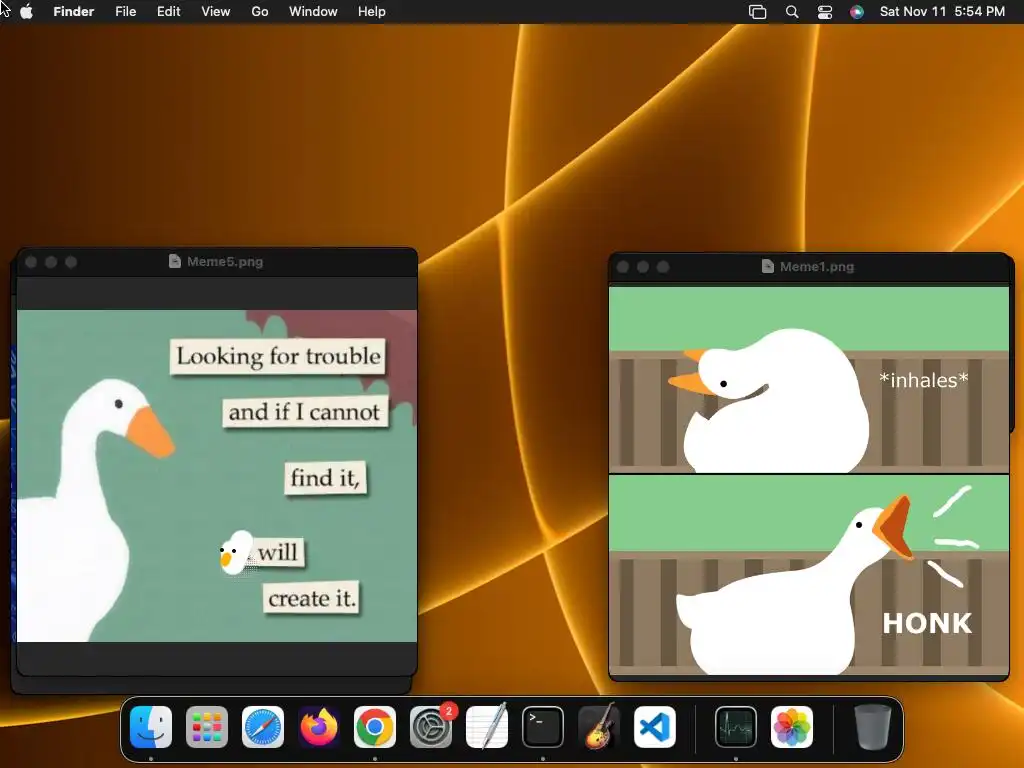Open Launchpad in the Dock
This screenshot has height=768, width=1024.
(207, 727)
